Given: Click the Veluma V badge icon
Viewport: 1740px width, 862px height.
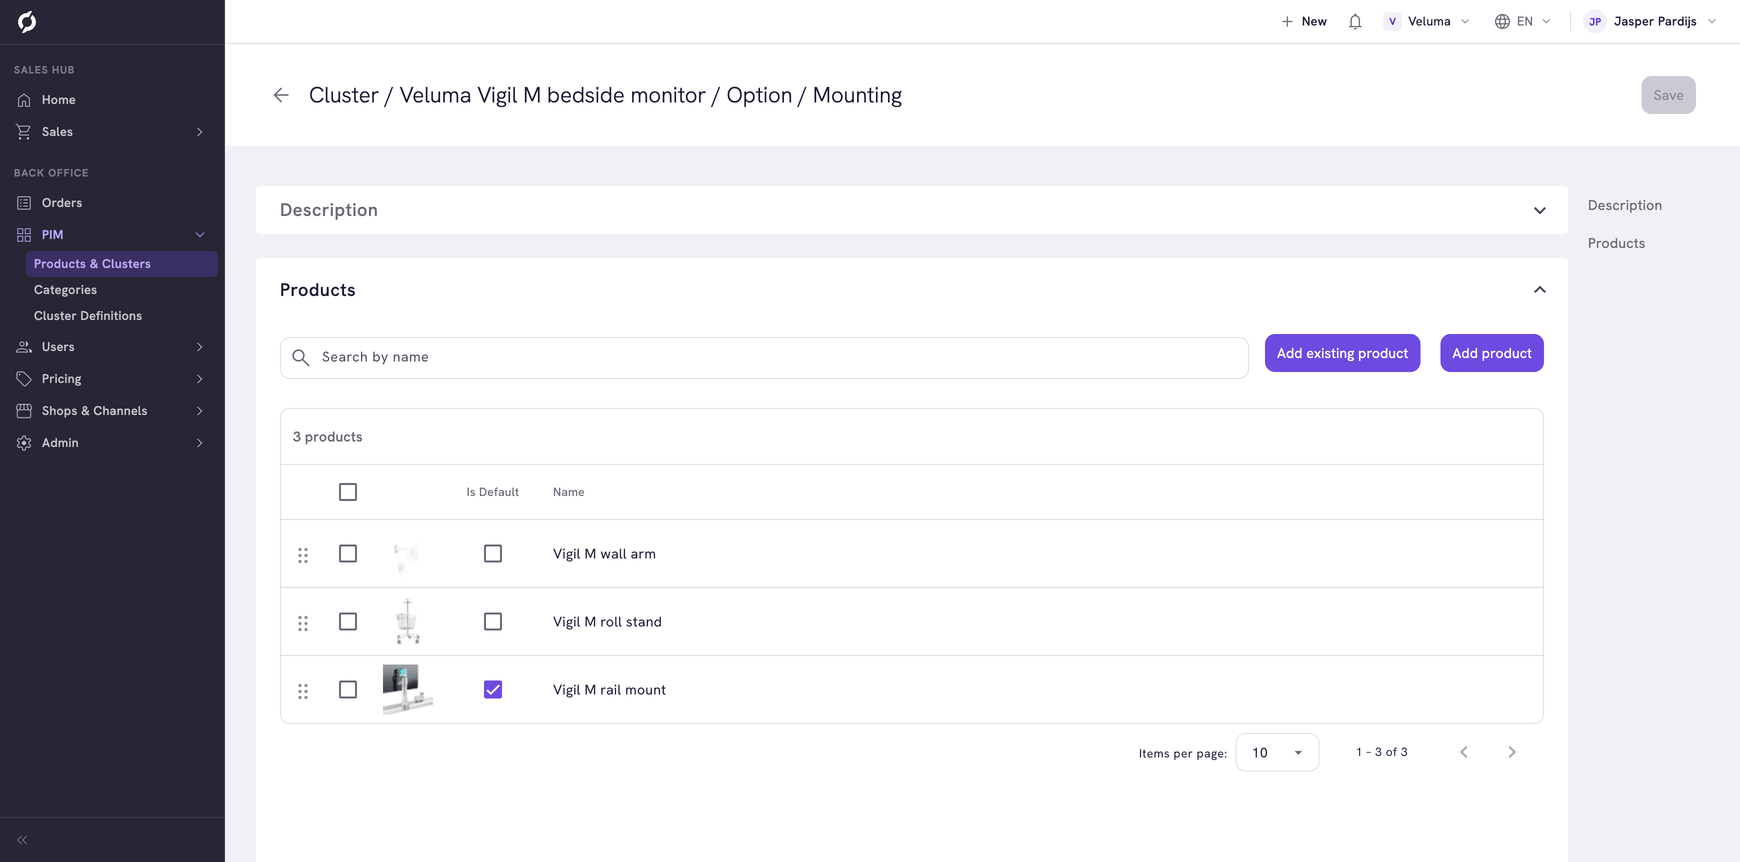Looking at the screenshot, I should 1392,21.
